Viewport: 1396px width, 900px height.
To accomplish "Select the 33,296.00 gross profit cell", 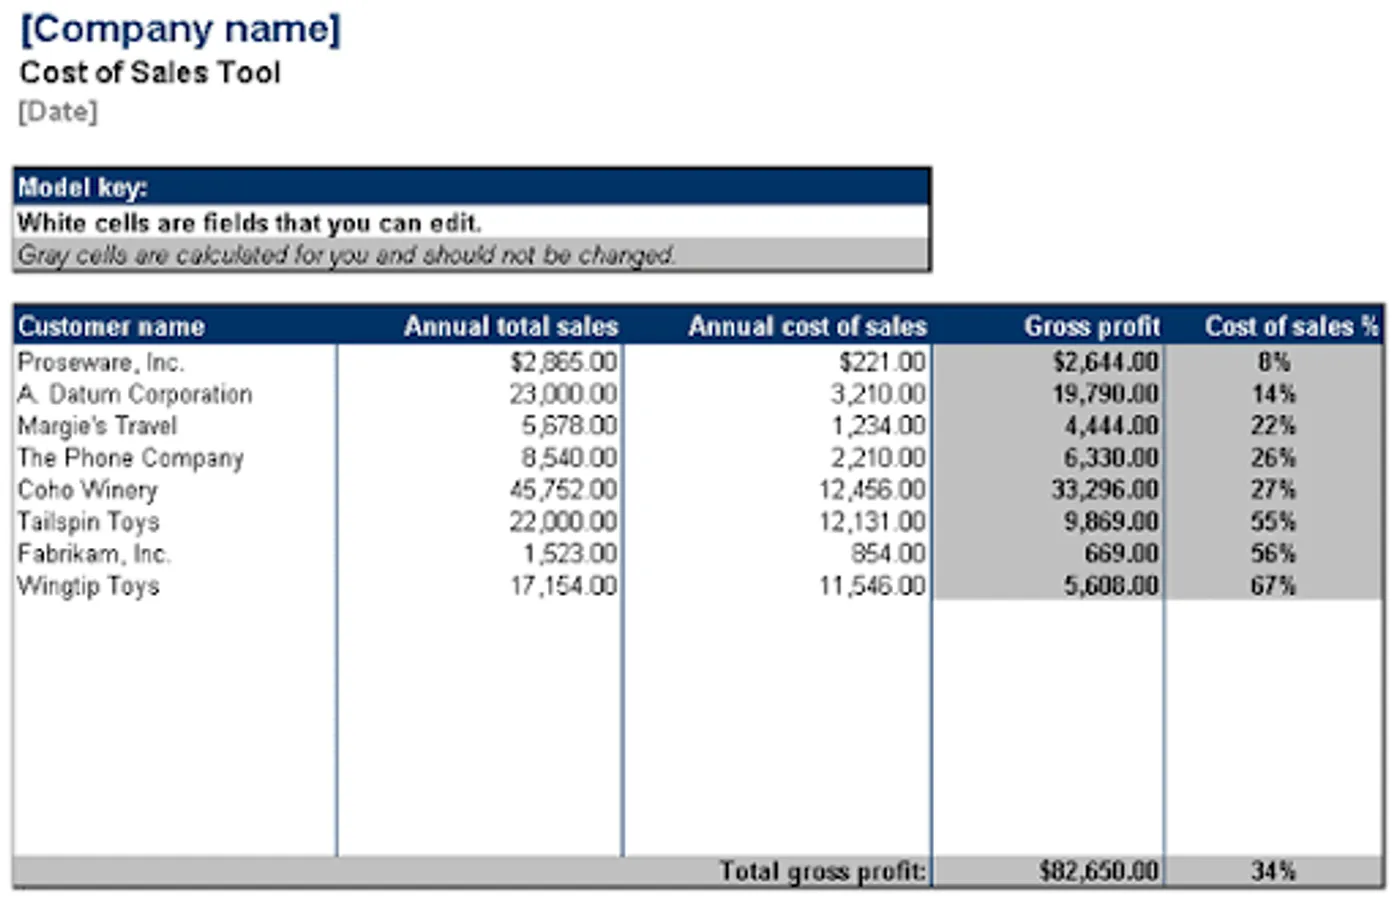I will pos(1049,490).
